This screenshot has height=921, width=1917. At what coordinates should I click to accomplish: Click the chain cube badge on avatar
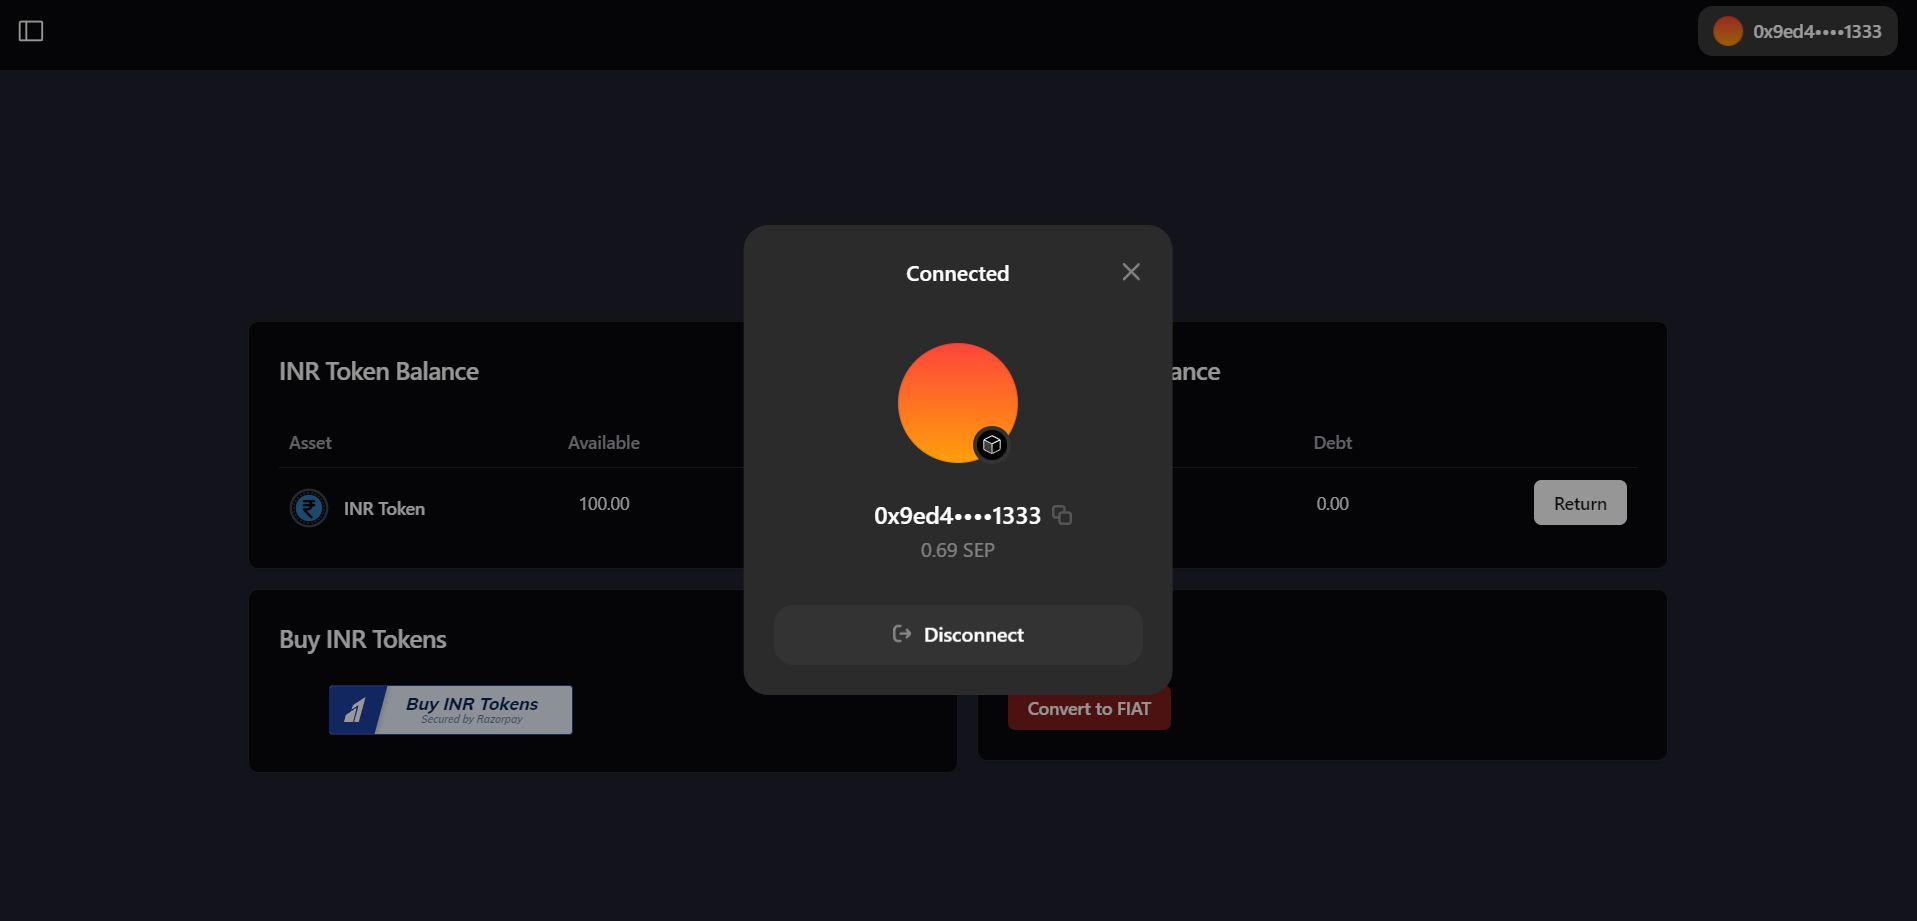pos(991,445)
